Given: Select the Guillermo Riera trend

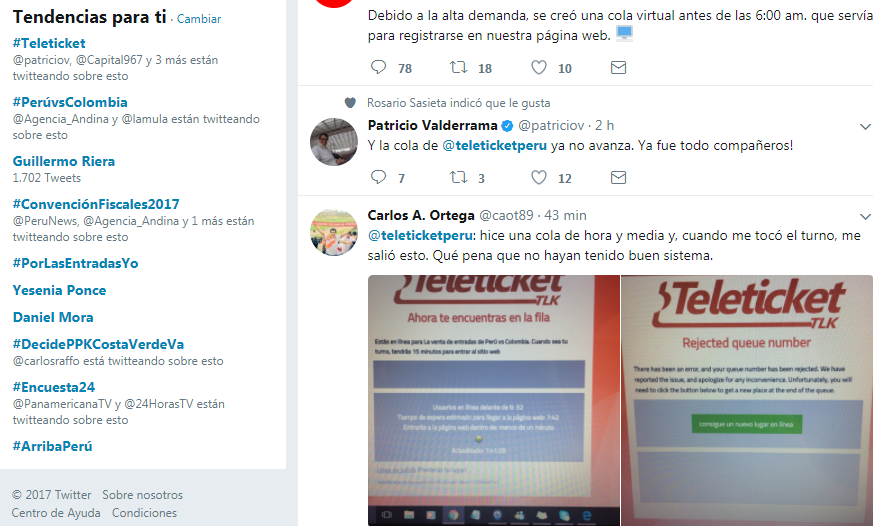Looking at the screenshot, I should coord(64,162).
